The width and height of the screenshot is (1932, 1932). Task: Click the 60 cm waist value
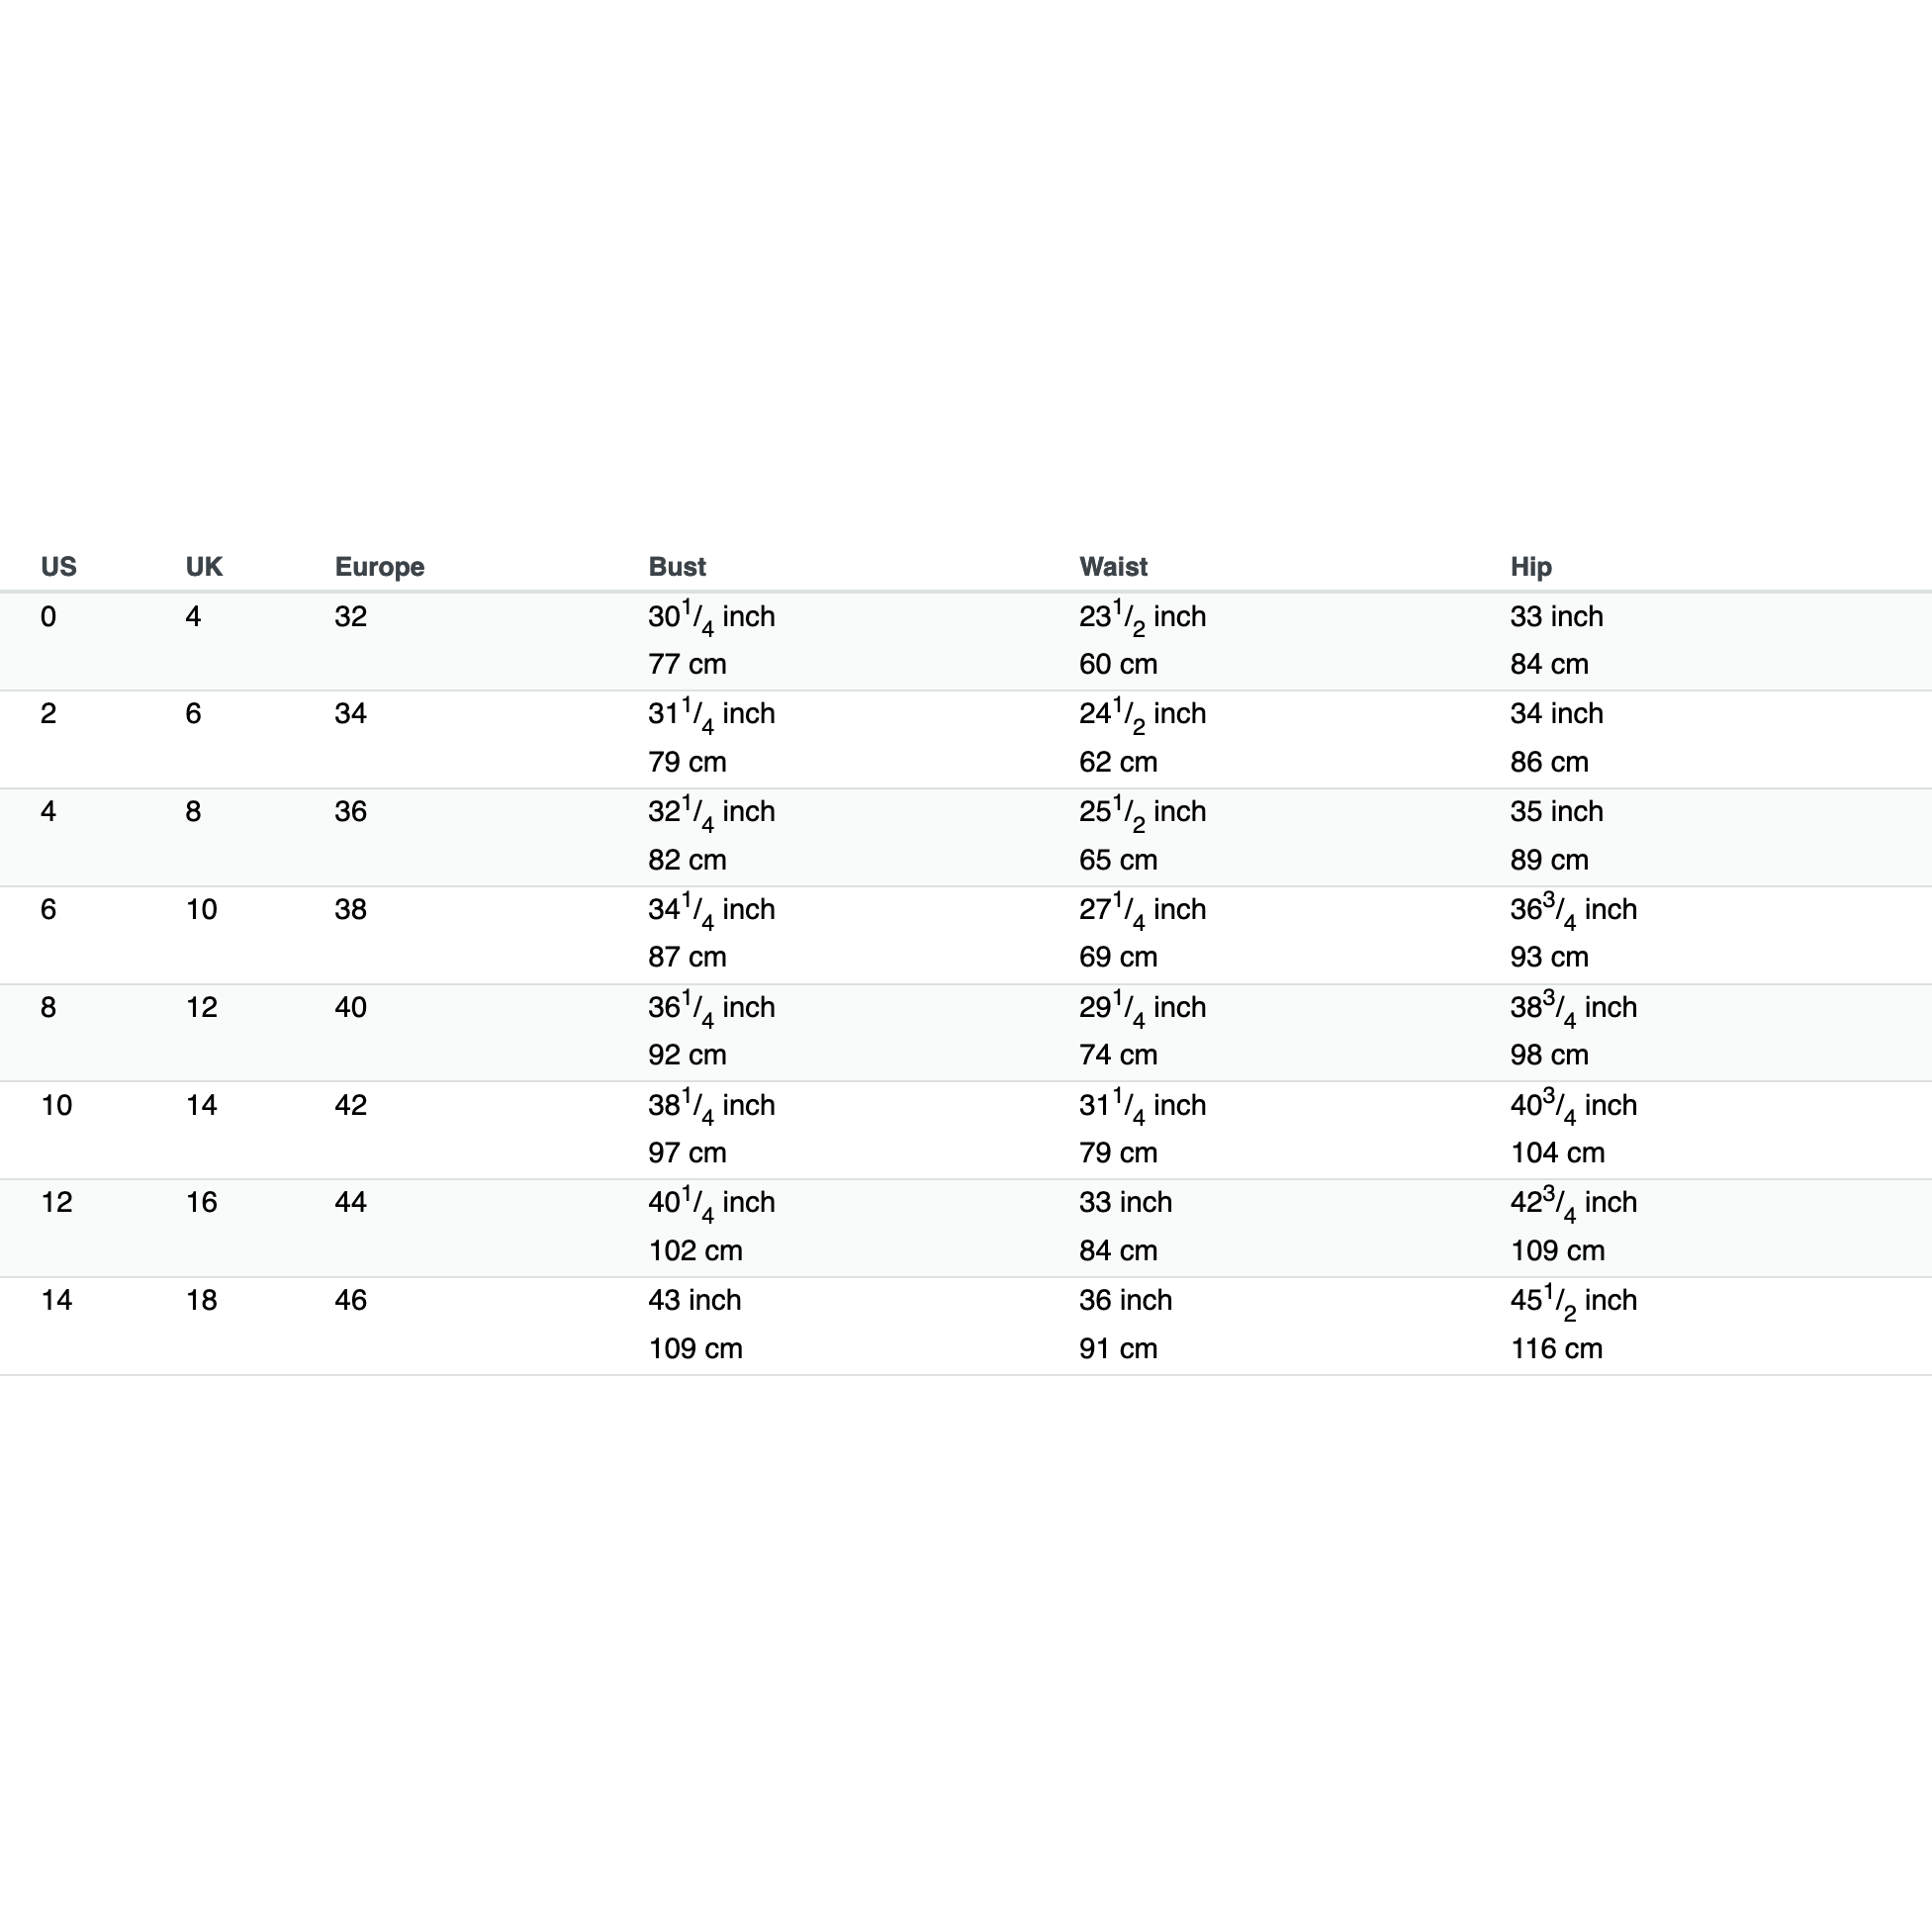tap(1118, 664)
